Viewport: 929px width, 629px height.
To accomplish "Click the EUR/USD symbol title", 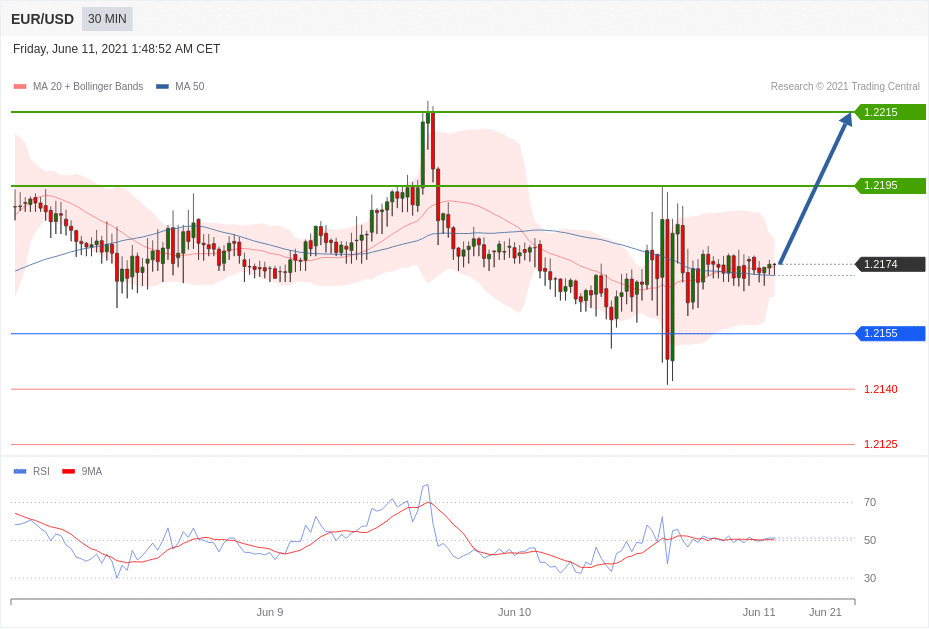I will pos(42,19).
